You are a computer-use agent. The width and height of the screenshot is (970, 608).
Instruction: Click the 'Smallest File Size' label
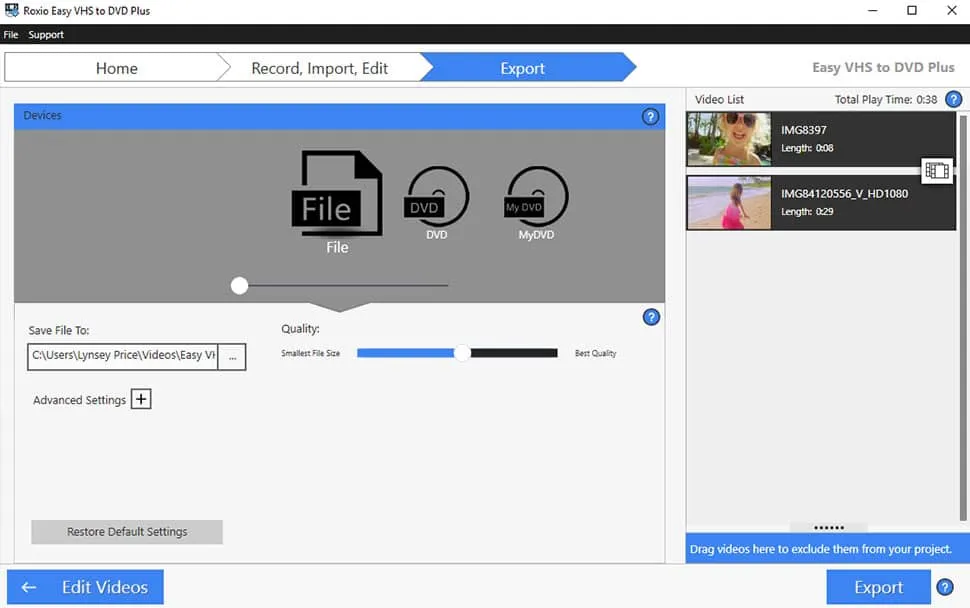coord(311,353)
